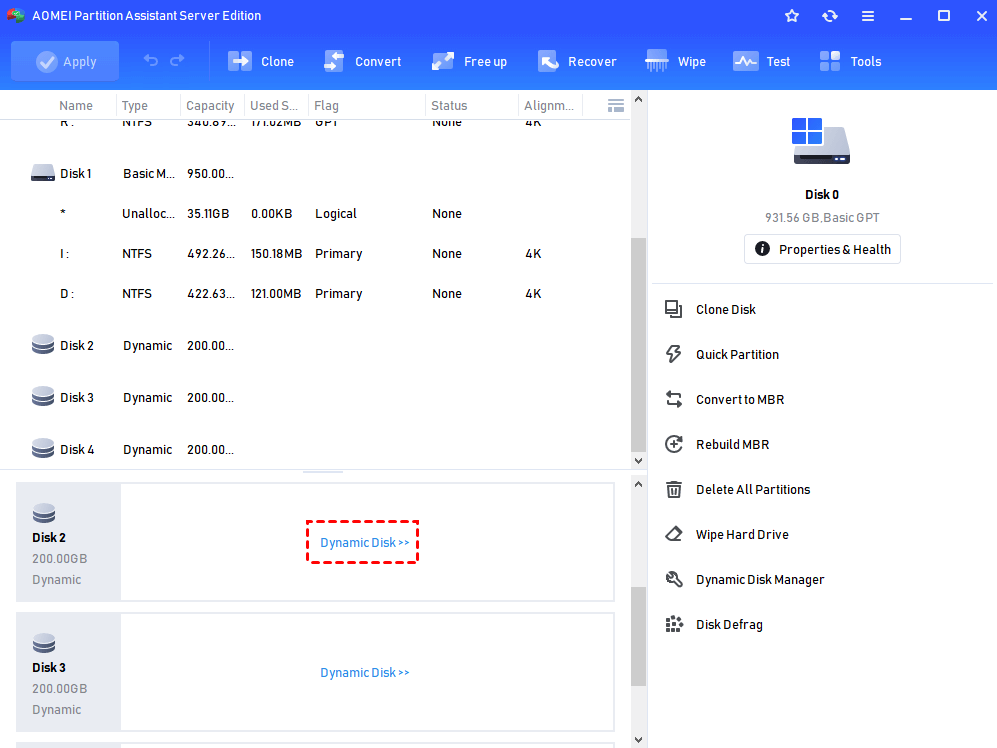The image size is (997, 748).
Task: Sort by the Type column header
Action: 135,106
